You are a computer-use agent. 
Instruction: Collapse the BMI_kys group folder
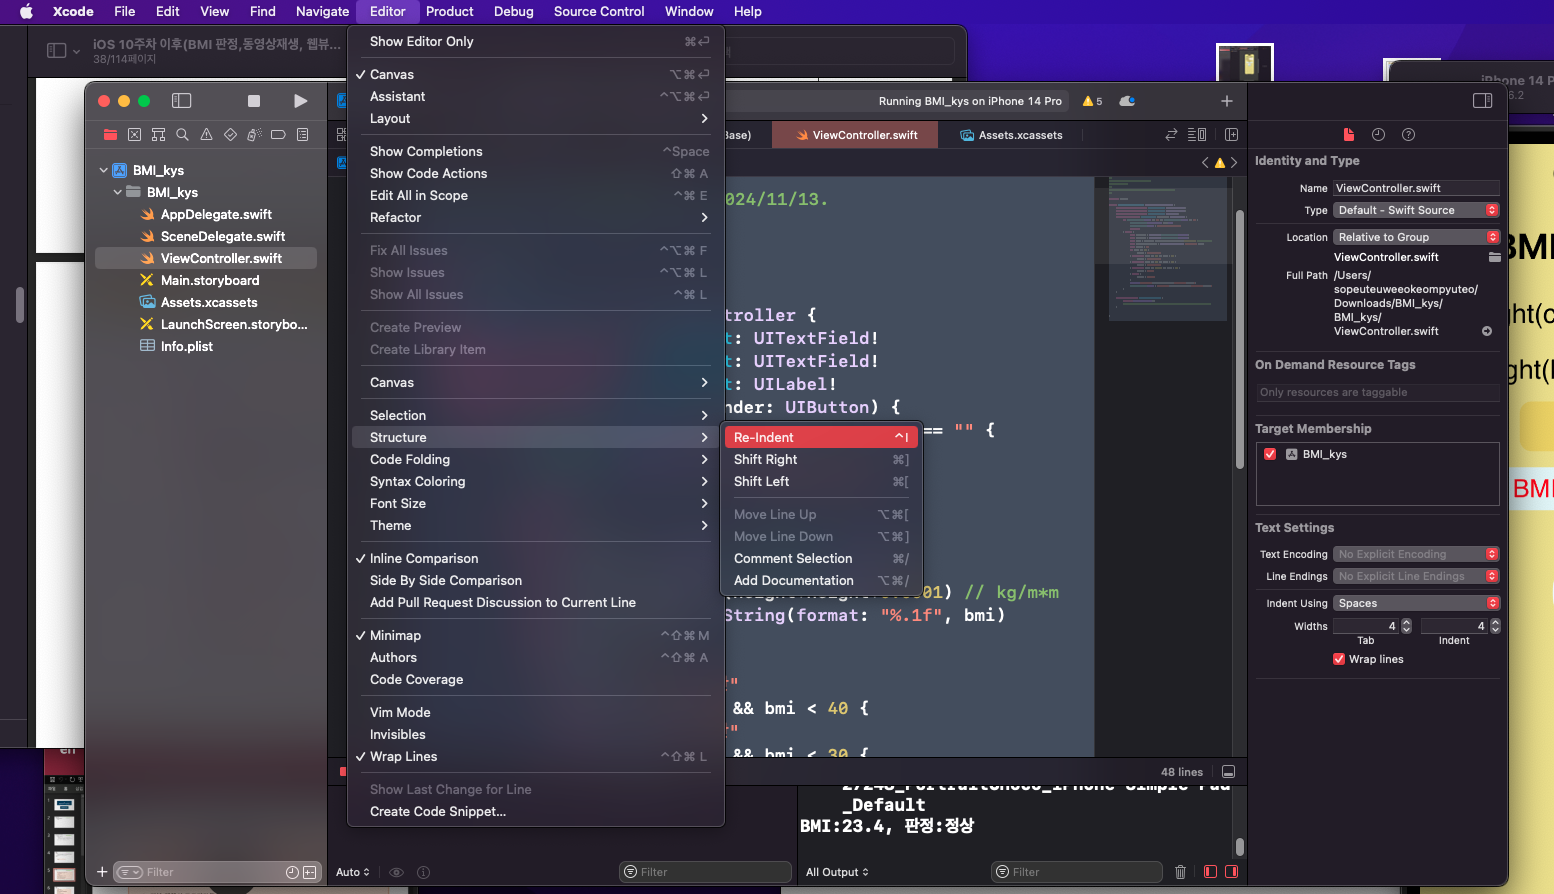tap(117, 192)
